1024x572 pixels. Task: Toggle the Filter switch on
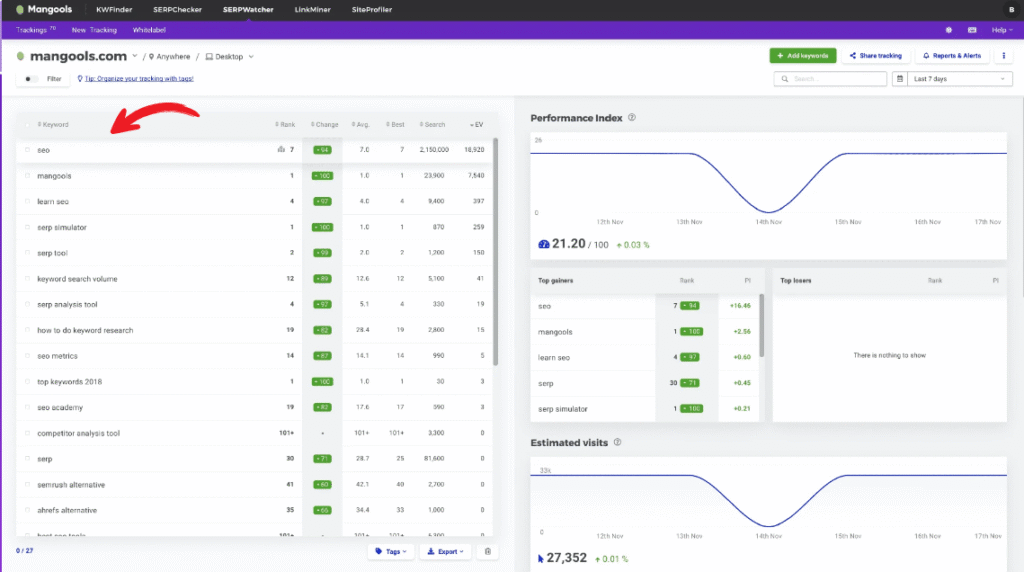pyautogui.click(x=33, y=79)
